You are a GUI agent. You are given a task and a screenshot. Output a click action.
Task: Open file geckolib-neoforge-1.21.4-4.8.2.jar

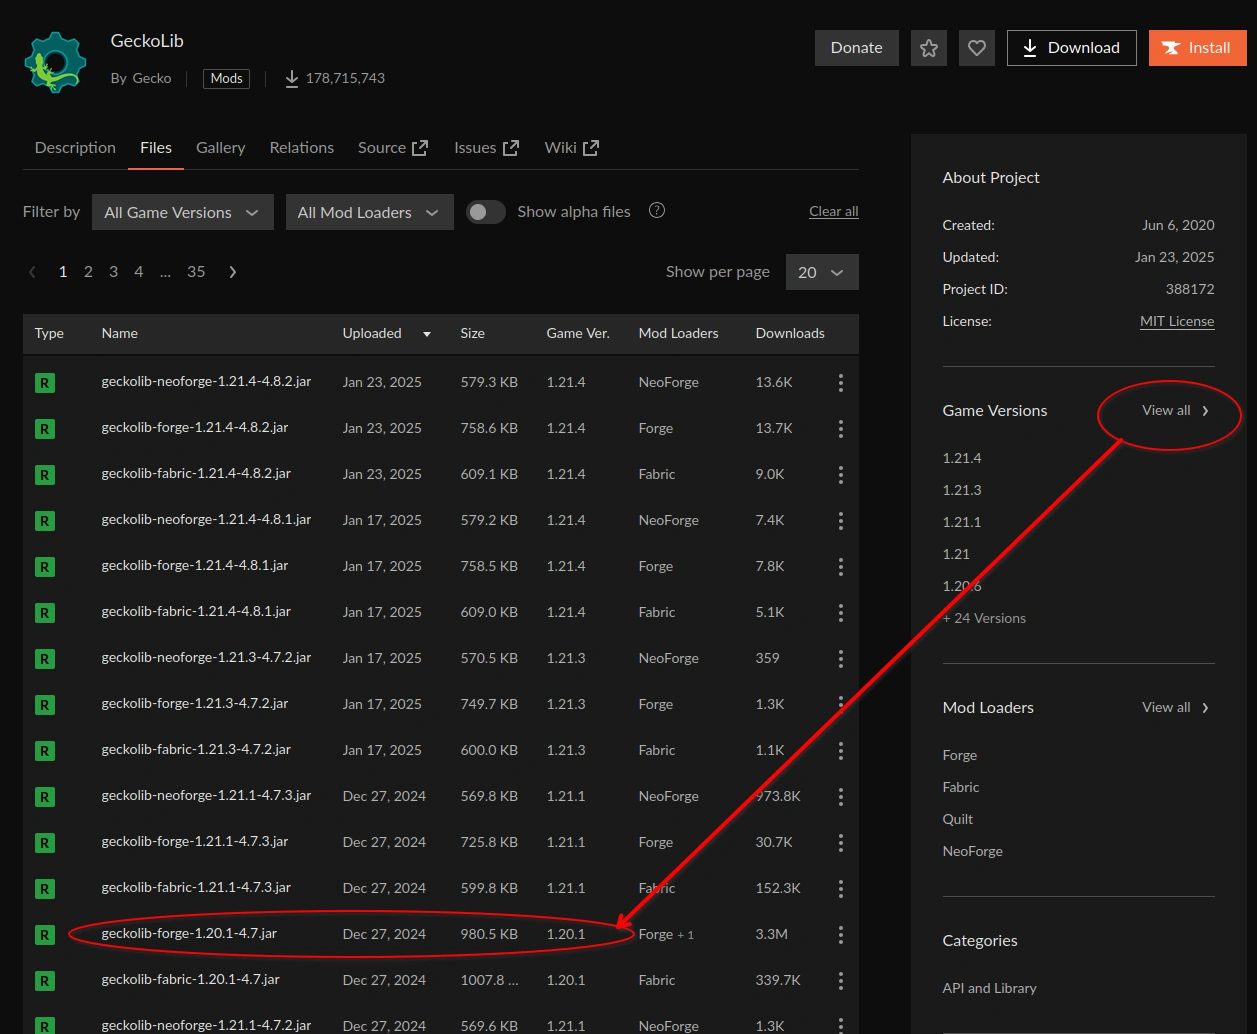point(206,381)
